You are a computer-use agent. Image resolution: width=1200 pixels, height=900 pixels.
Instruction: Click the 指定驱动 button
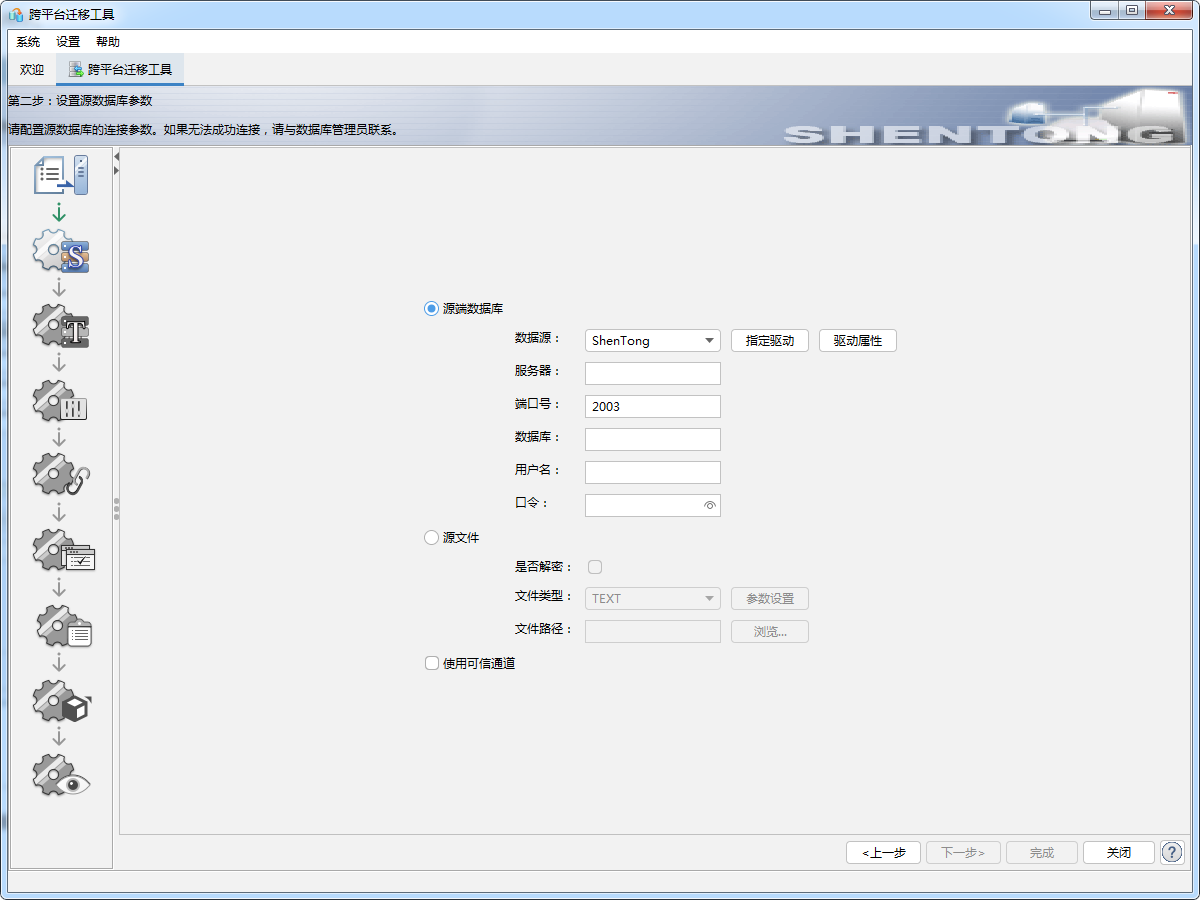click(x=769, y=341)
